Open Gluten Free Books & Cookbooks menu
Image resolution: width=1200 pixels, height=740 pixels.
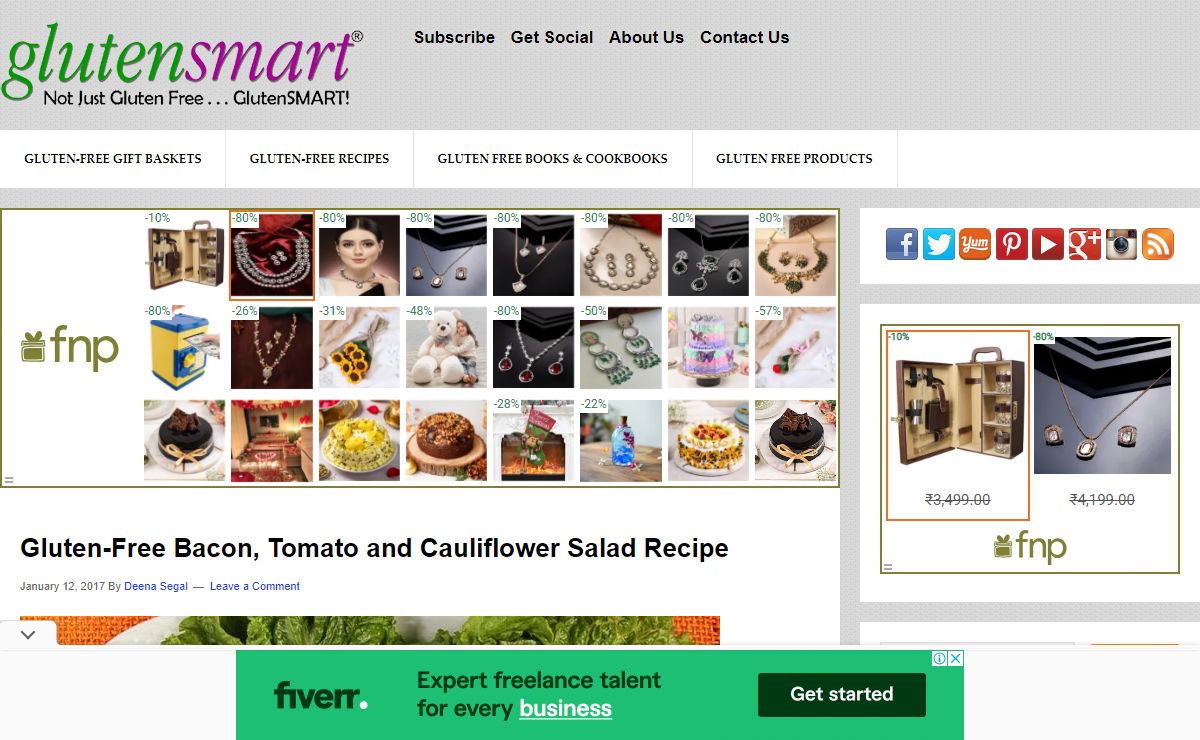[x=552, y=158]
